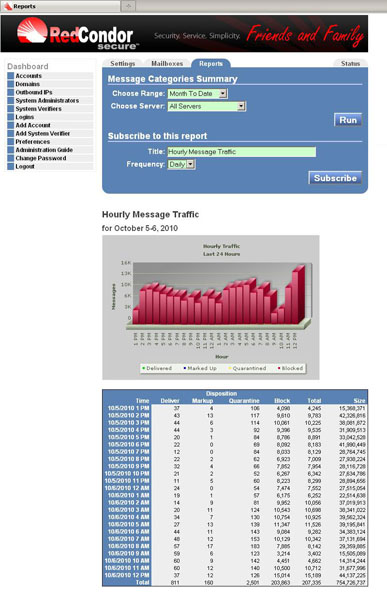Click the blue bullet icon next to Outbound IPs
The height and width of the screenshot is (600, 387).
[x=11, y=92]
